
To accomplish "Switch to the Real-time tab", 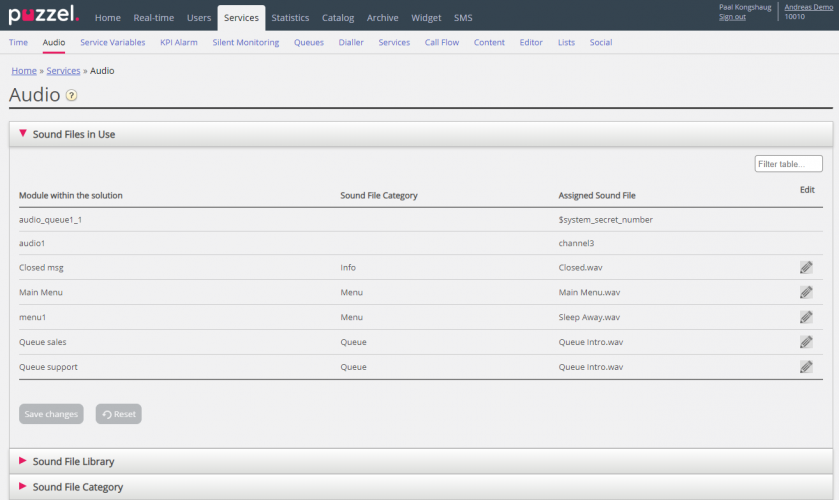I will point(154,18).
